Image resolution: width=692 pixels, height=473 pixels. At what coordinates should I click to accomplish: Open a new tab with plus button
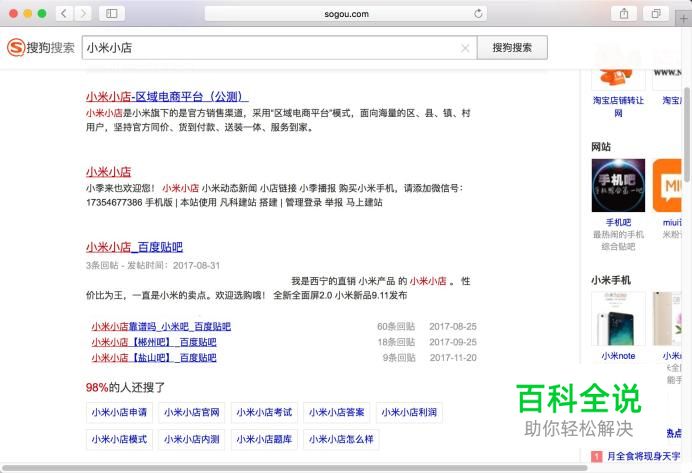(684, 19)
